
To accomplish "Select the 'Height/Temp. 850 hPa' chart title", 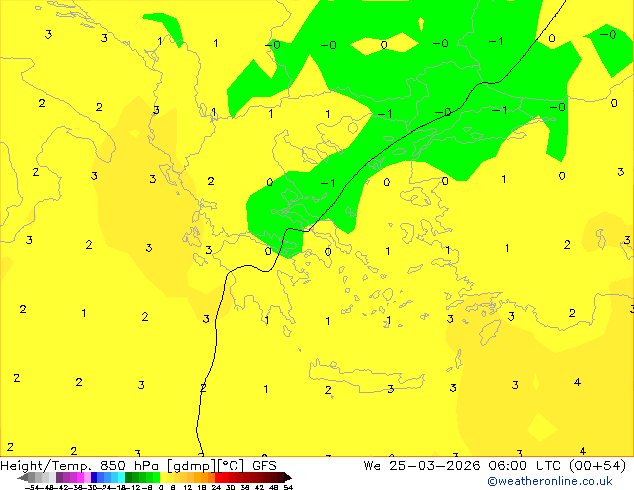I will 80,466.
